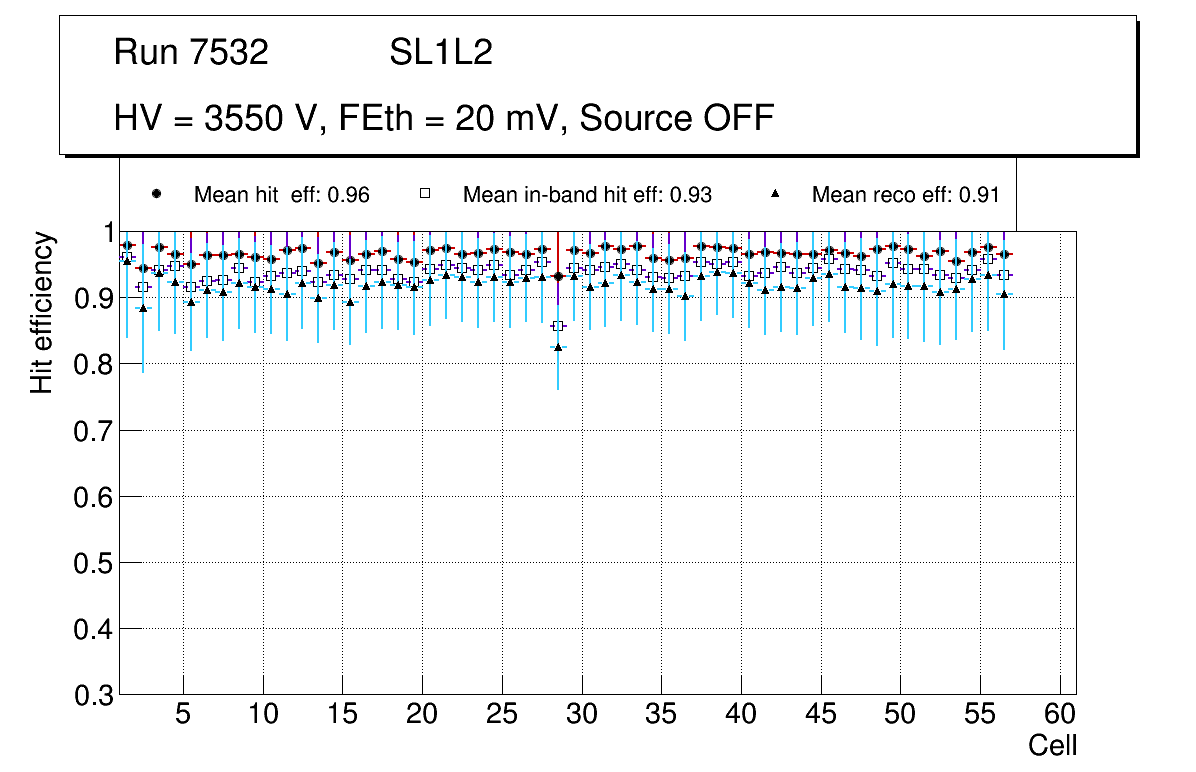Click the 'Hit efficiency' y-axis title

(x=42, y=312)
